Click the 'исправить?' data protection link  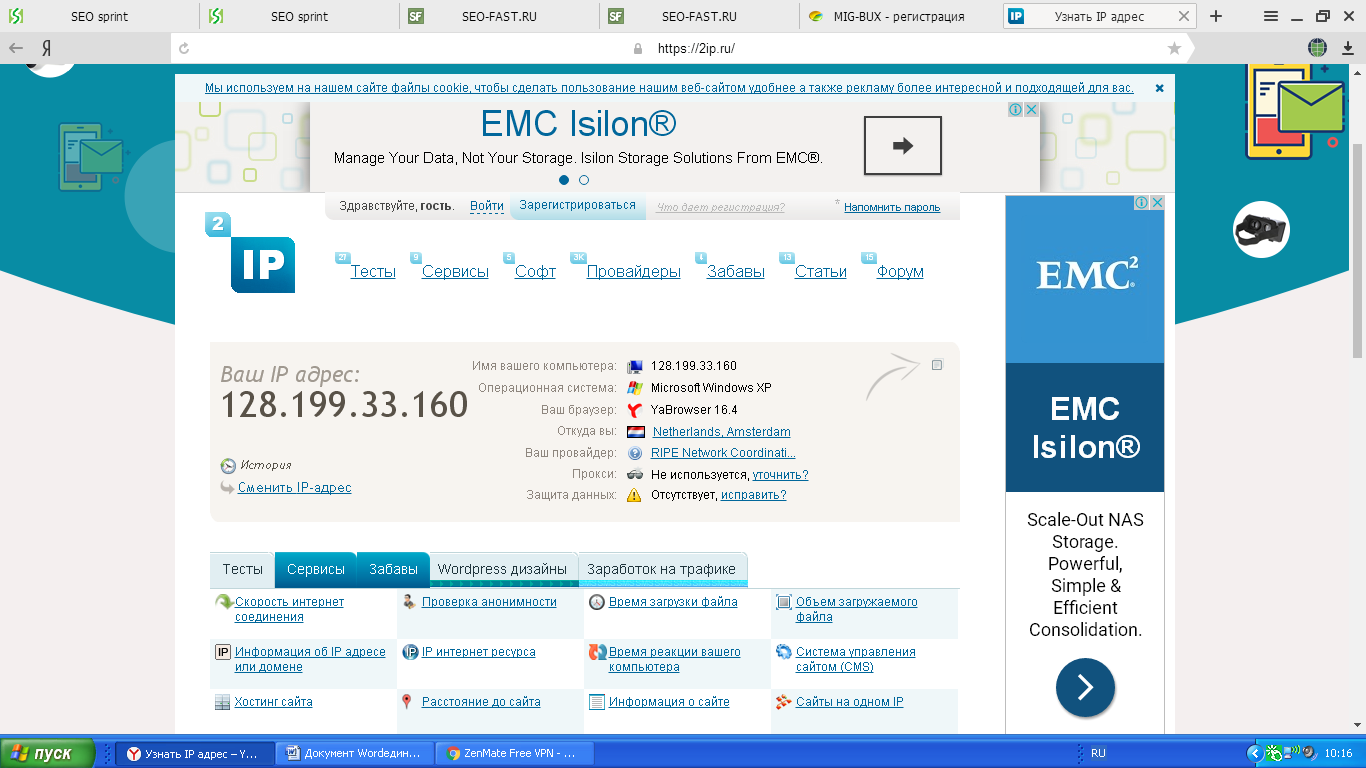click(x=754, y=495)
